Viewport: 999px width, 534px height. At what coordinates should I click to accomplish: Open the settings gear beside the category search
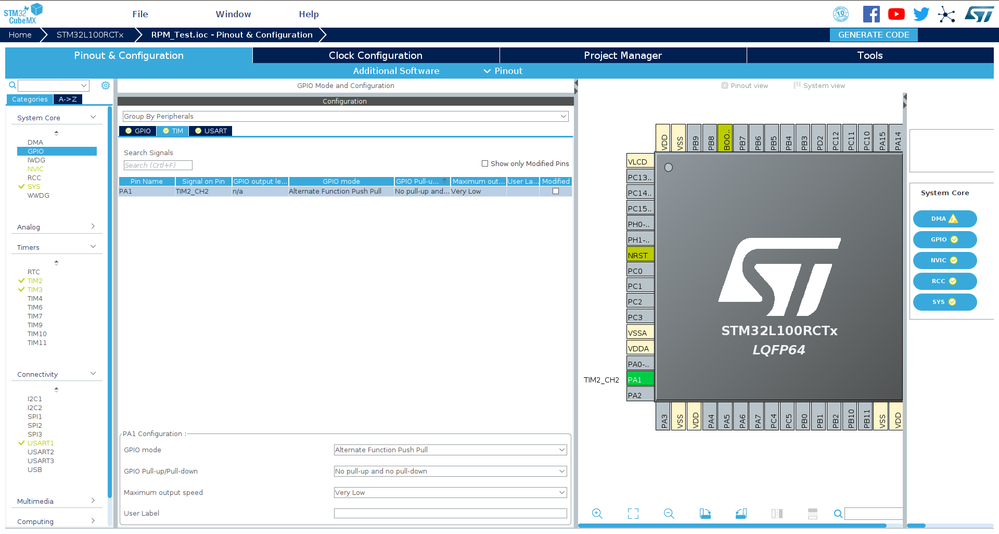[106, 85]
